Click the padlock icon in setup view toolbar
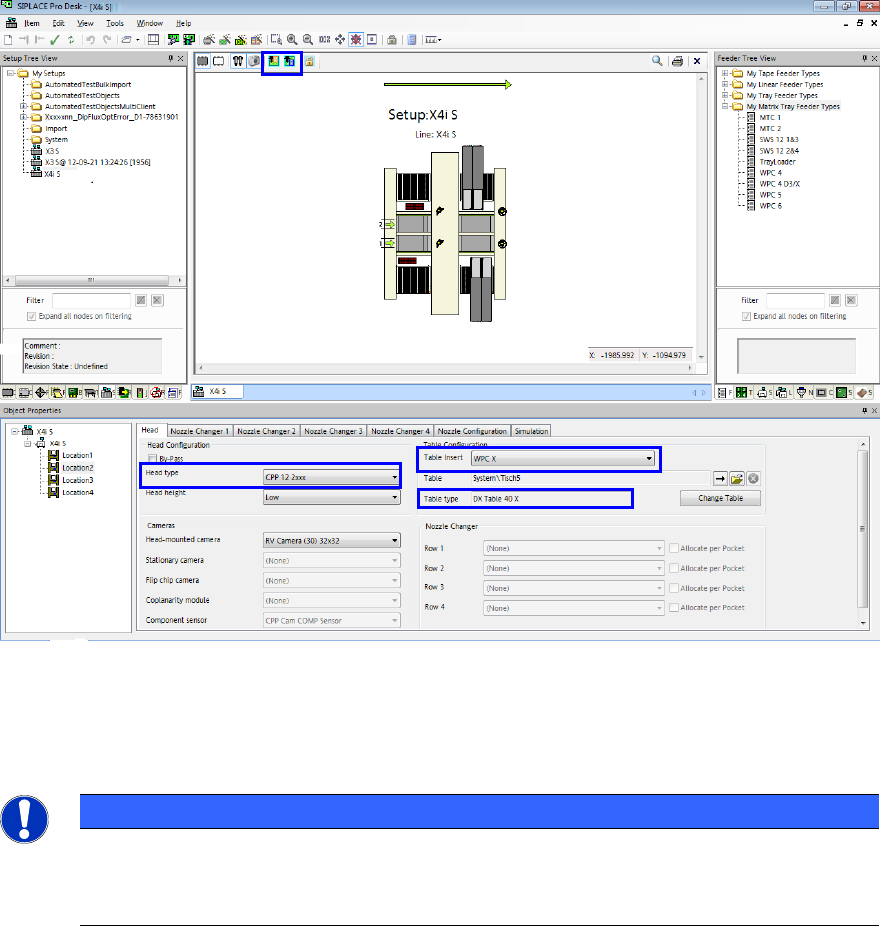The height and width of the screenshot is (926, 880). pos(309,61)
